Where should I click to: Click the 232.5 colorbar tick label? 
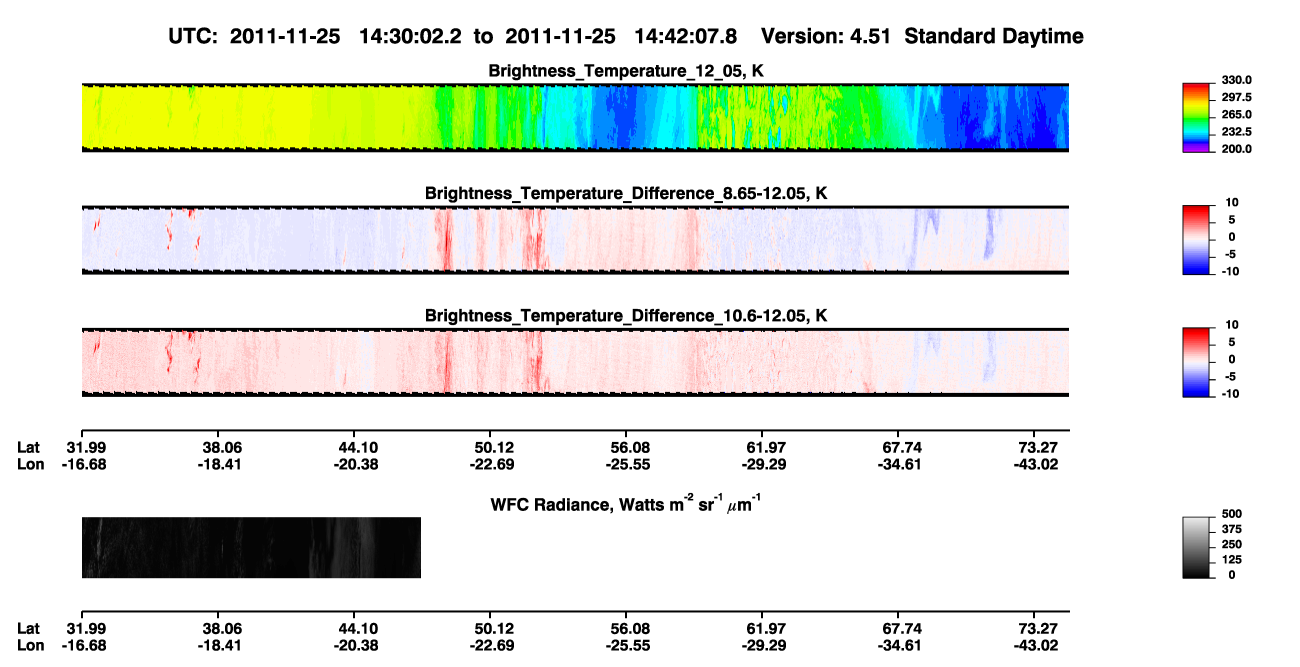[1237, 131]
